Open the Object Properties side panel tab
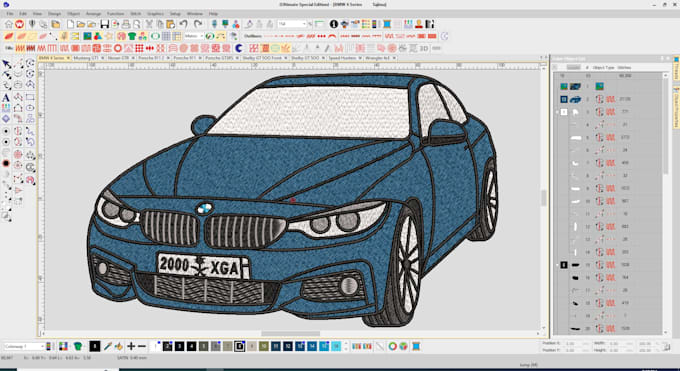 (676, 107)
